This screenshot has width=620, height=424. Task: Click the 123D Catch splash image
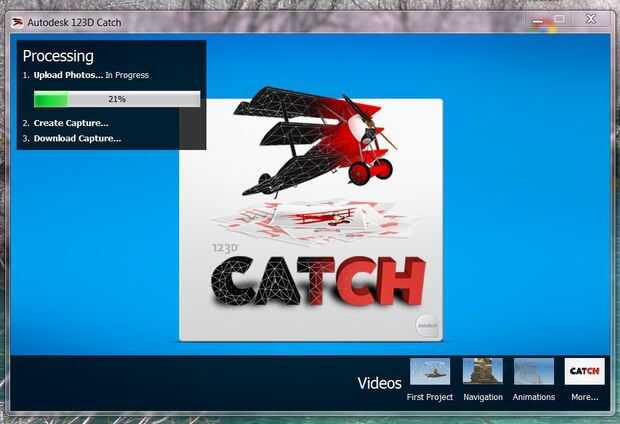click(x=311, y=220)
